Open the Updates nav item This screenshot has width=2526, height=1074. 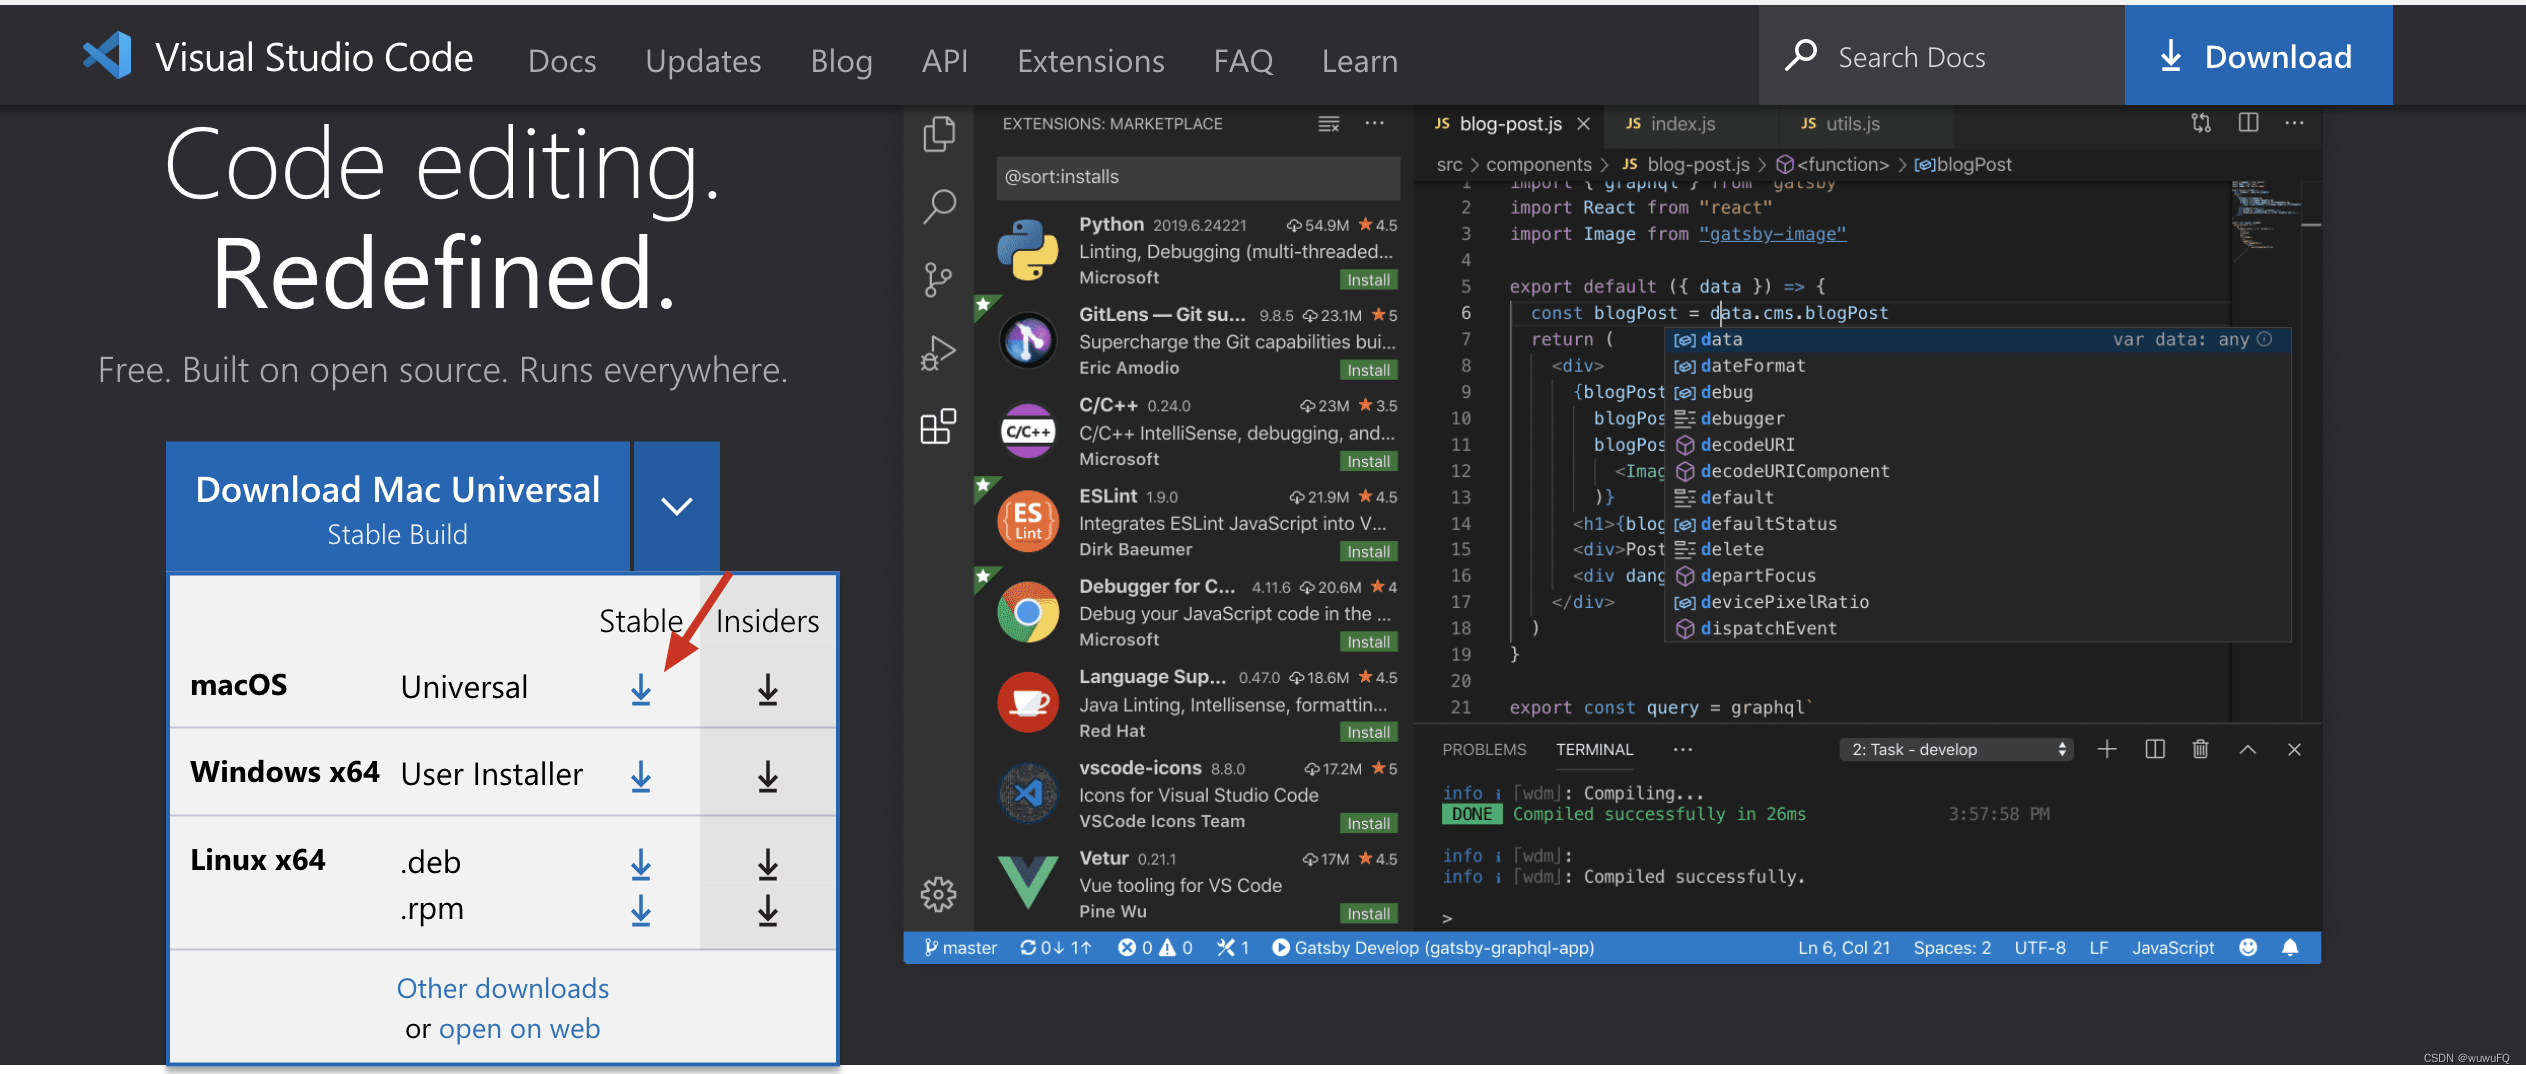(703, 61)
